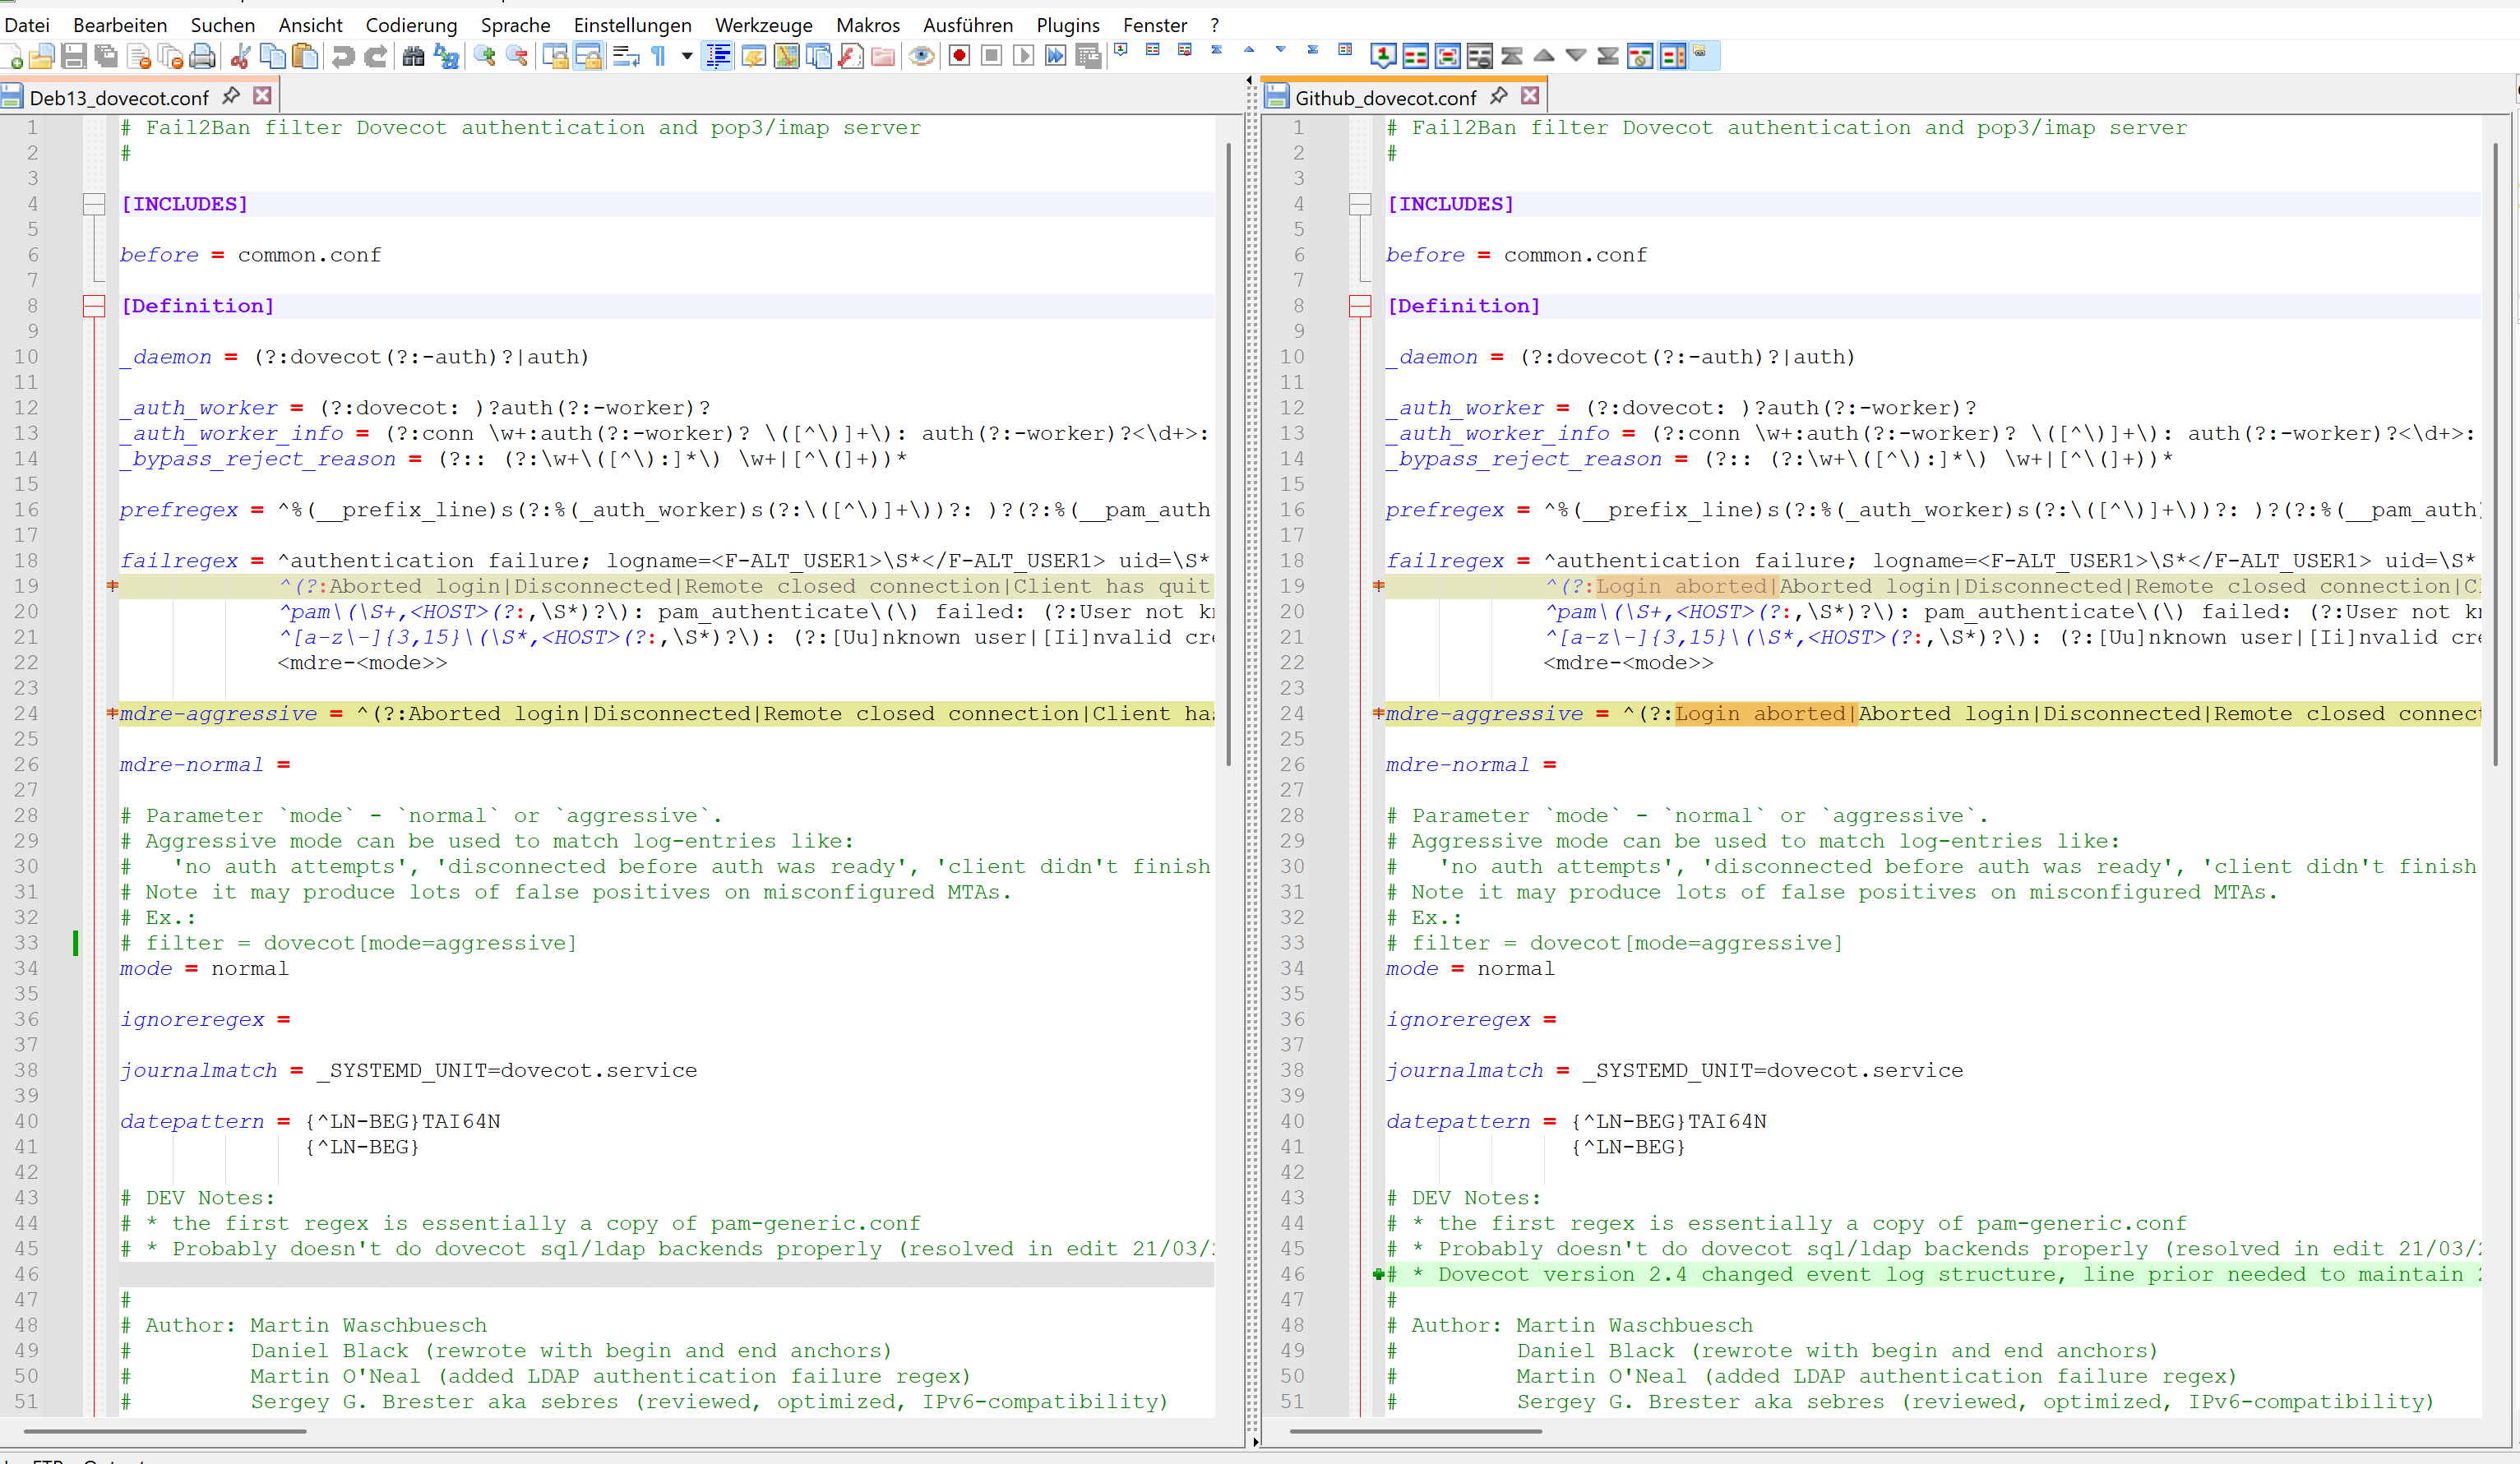2520x1464 pixels.
Task: Toggle the compare navigation bar icon
Action: coord(1673,56)
